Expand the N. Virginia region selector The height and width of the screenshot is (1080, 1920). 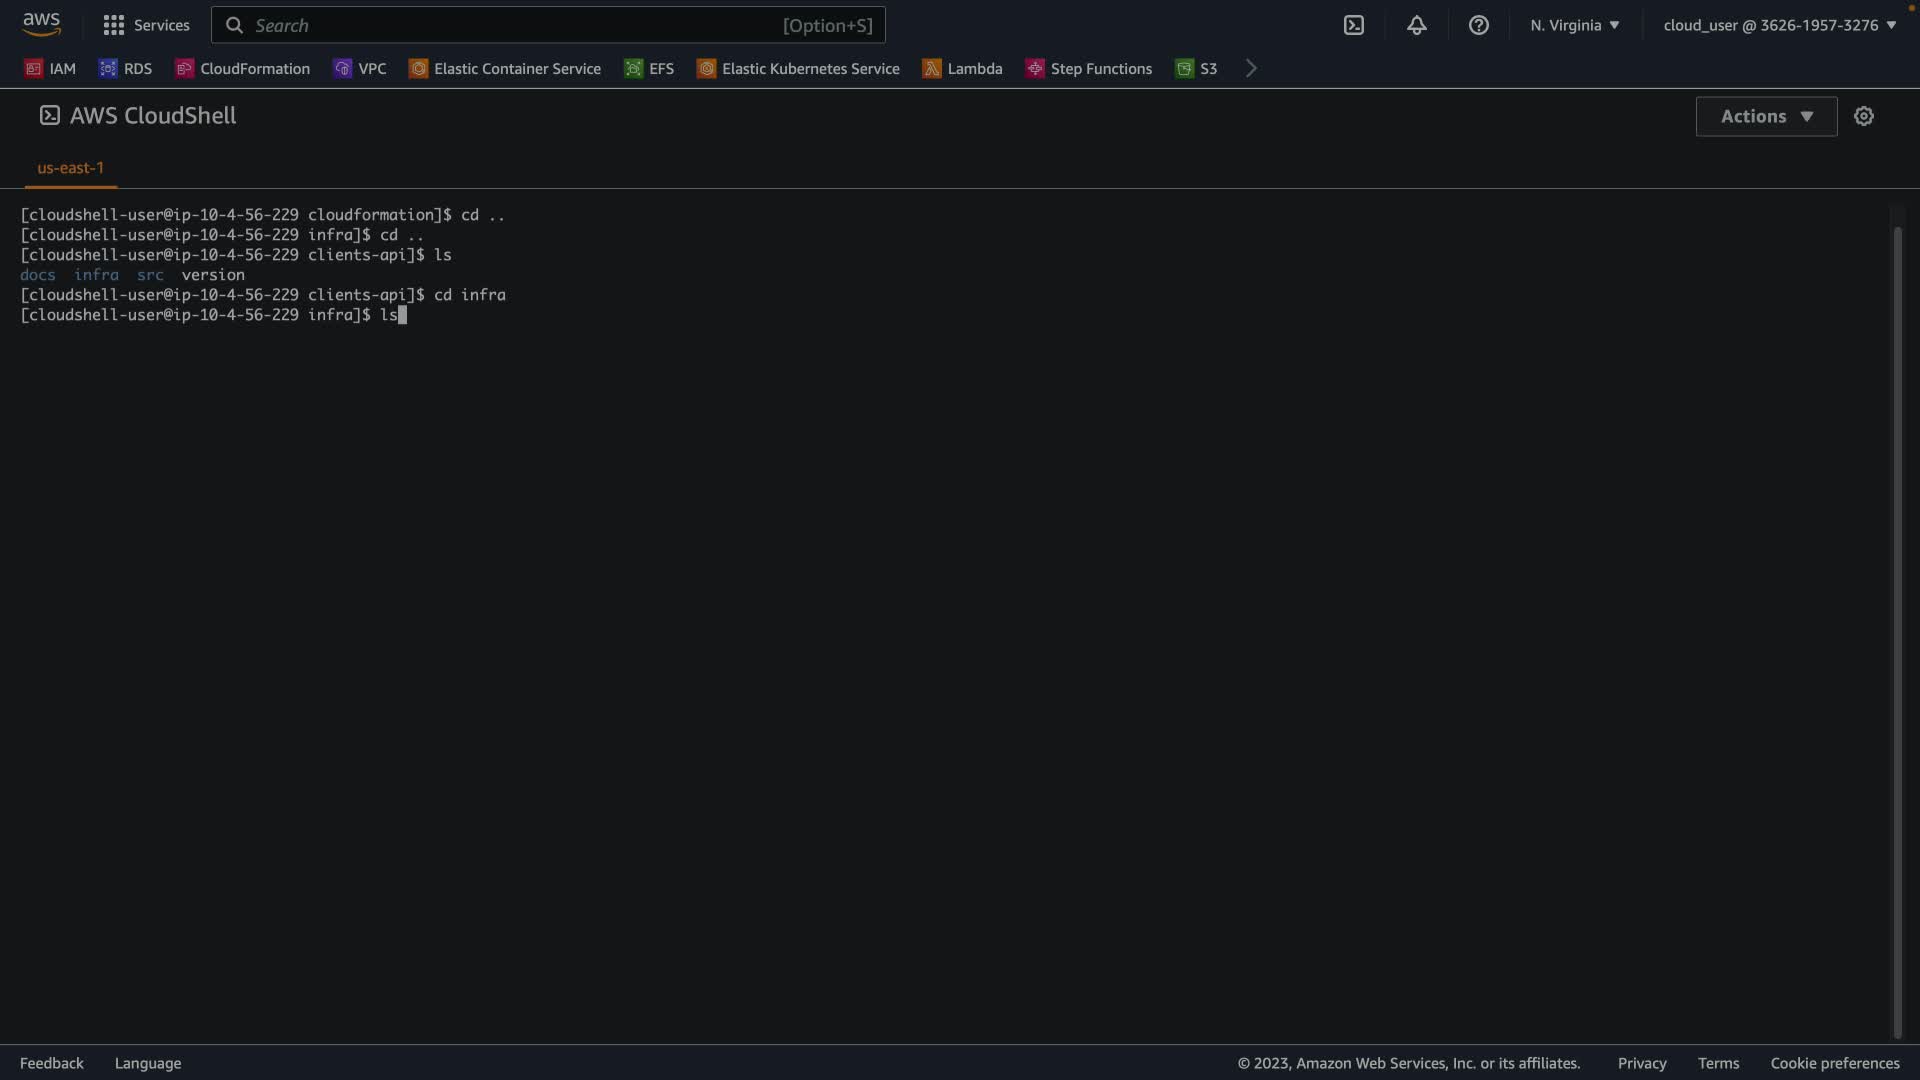(1574, 25)
